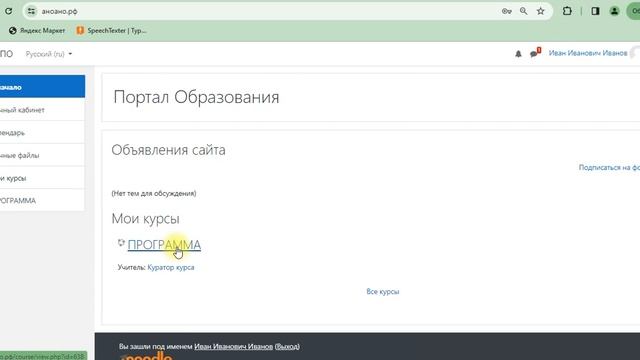Open notifications bell icon
This screenshot has height=360, width=640.
[518, 54]
